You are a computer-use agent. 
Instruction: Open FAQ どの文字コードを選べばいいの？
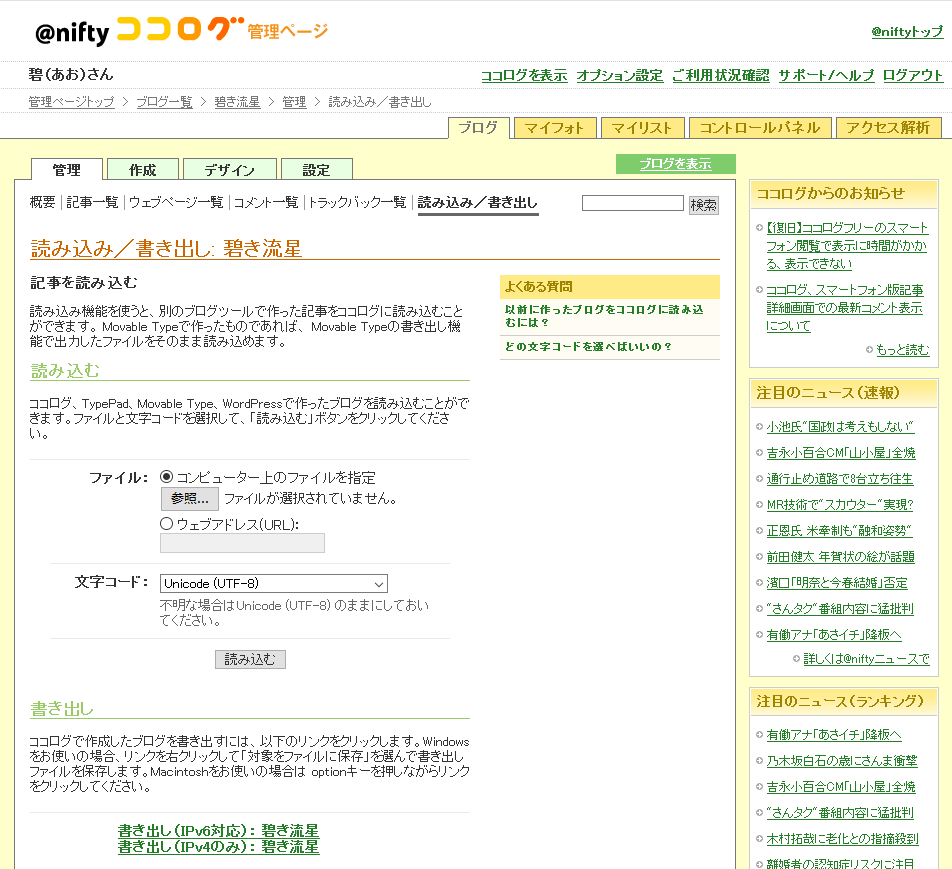(x=588, y=347)
